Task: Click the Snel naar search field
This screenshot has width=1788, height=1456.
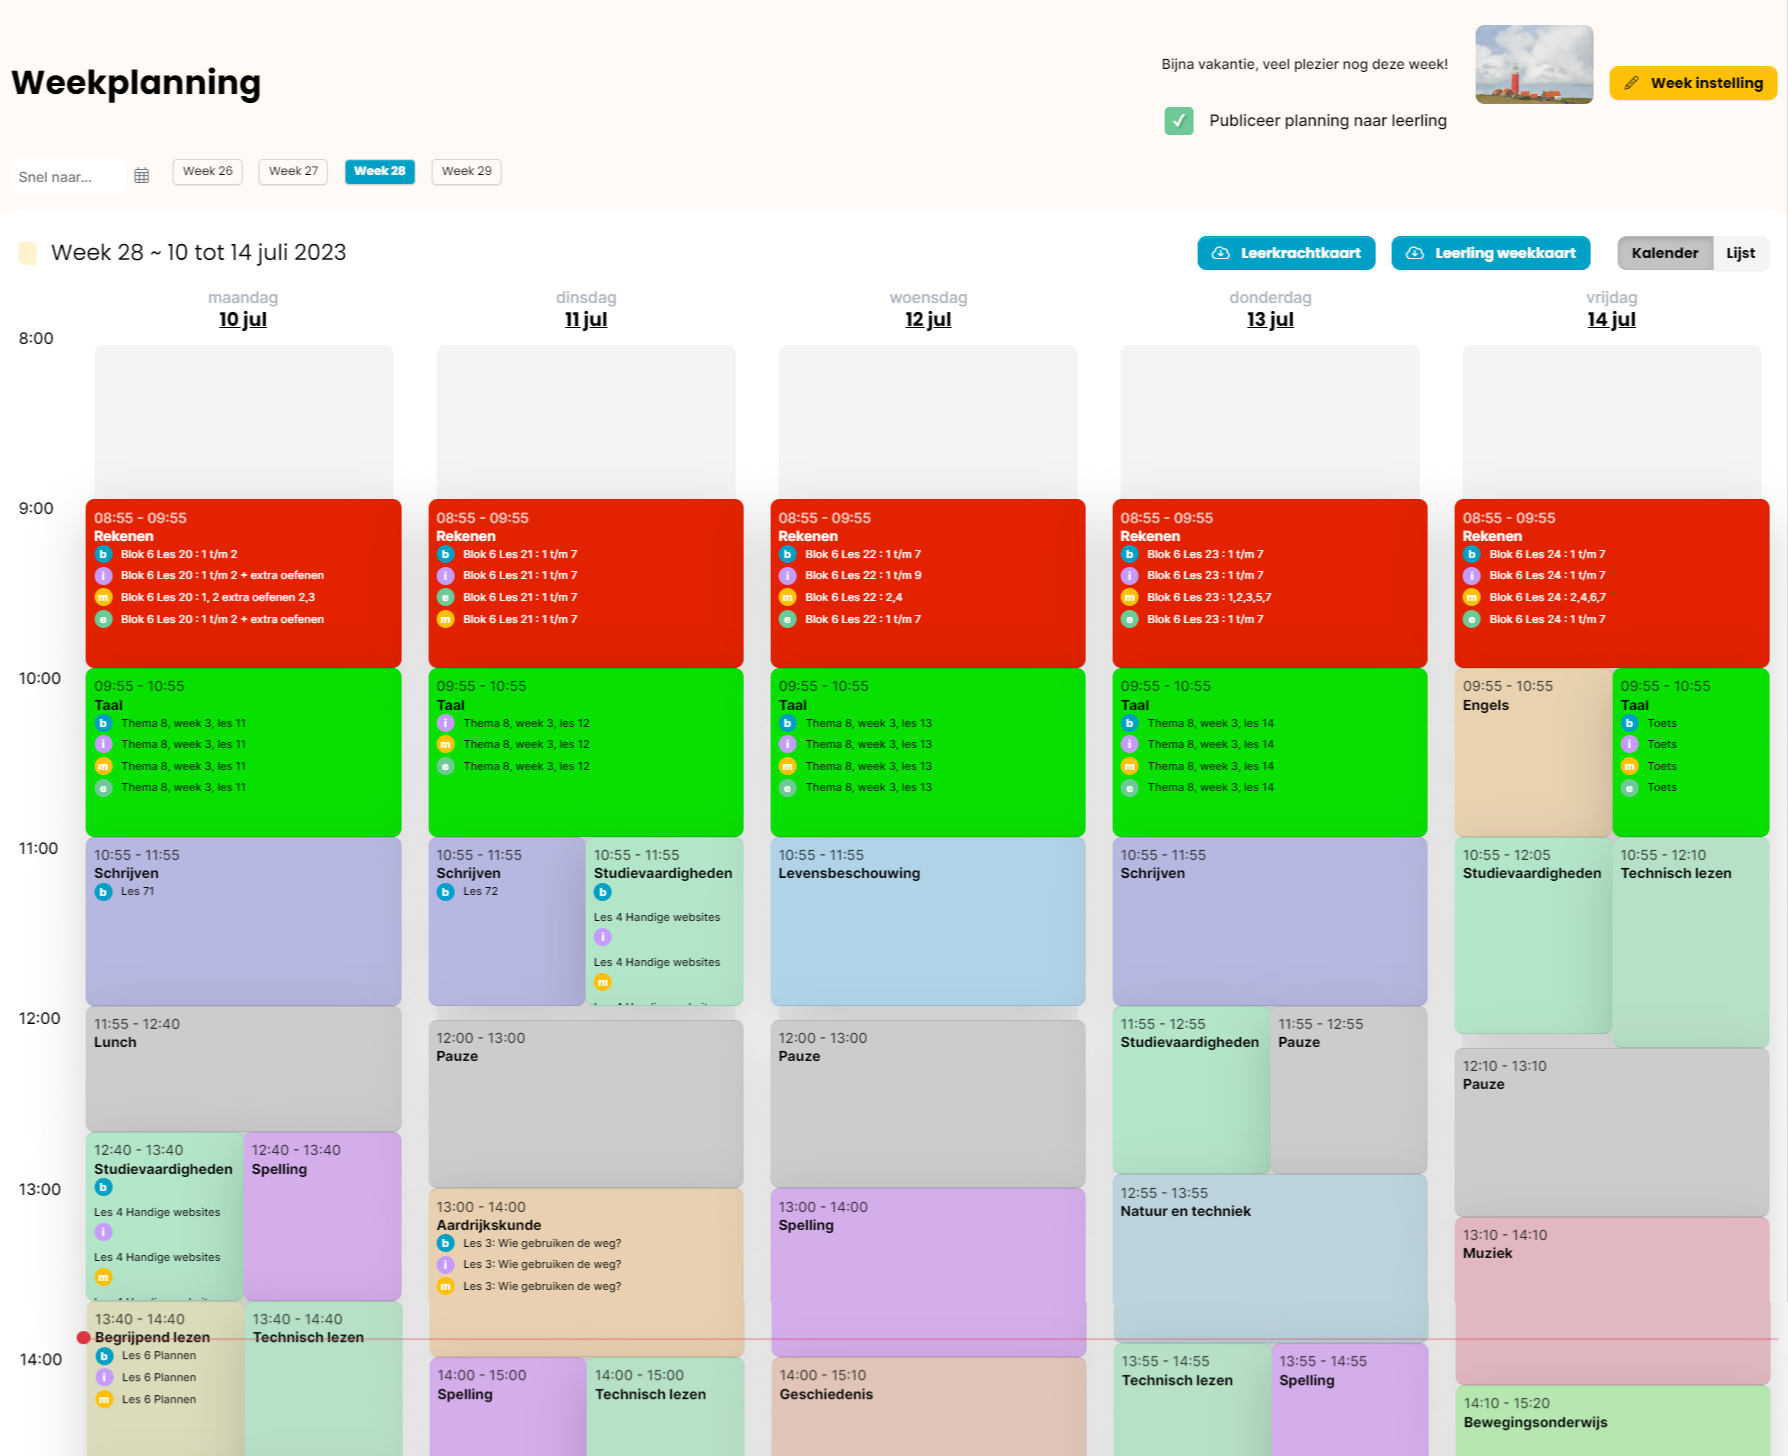Action: [65, 176]
